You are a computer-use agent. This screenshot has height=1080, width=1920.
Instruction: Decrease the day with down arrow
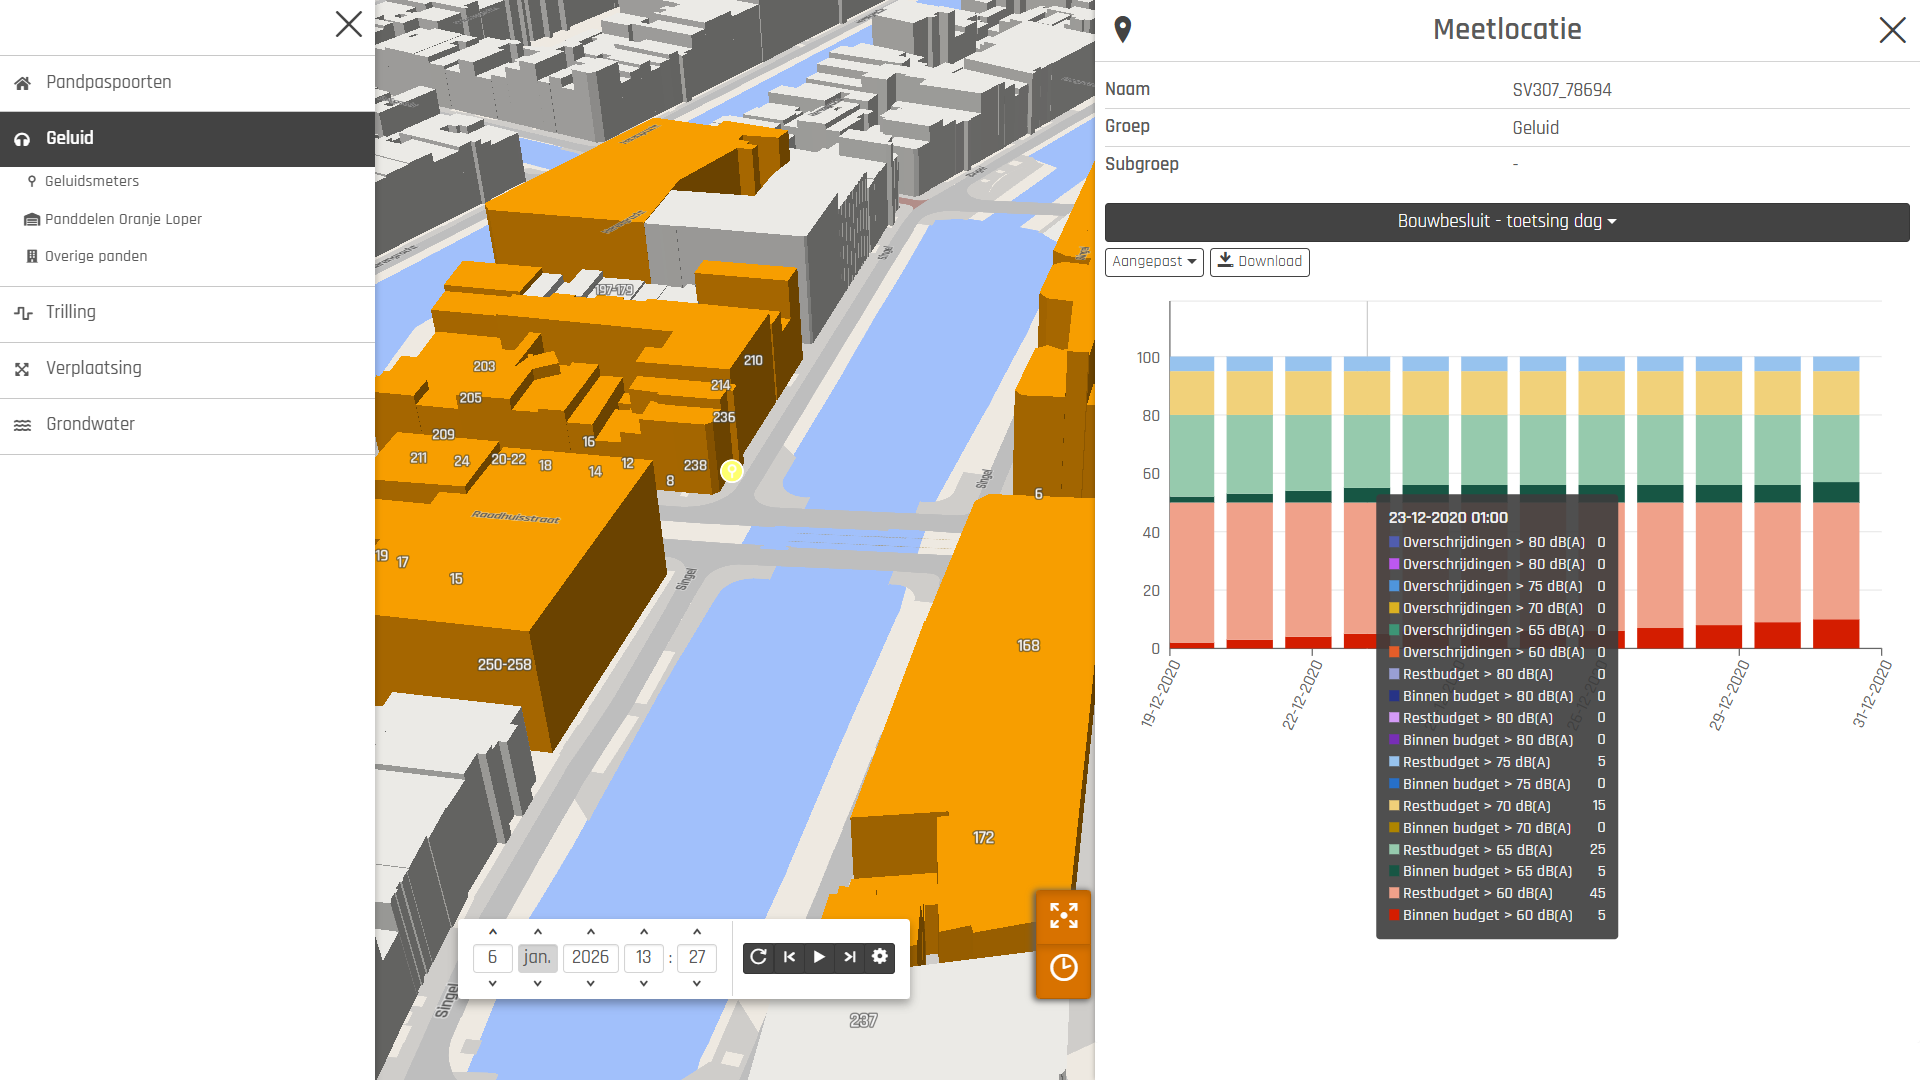tap(492, 984)
